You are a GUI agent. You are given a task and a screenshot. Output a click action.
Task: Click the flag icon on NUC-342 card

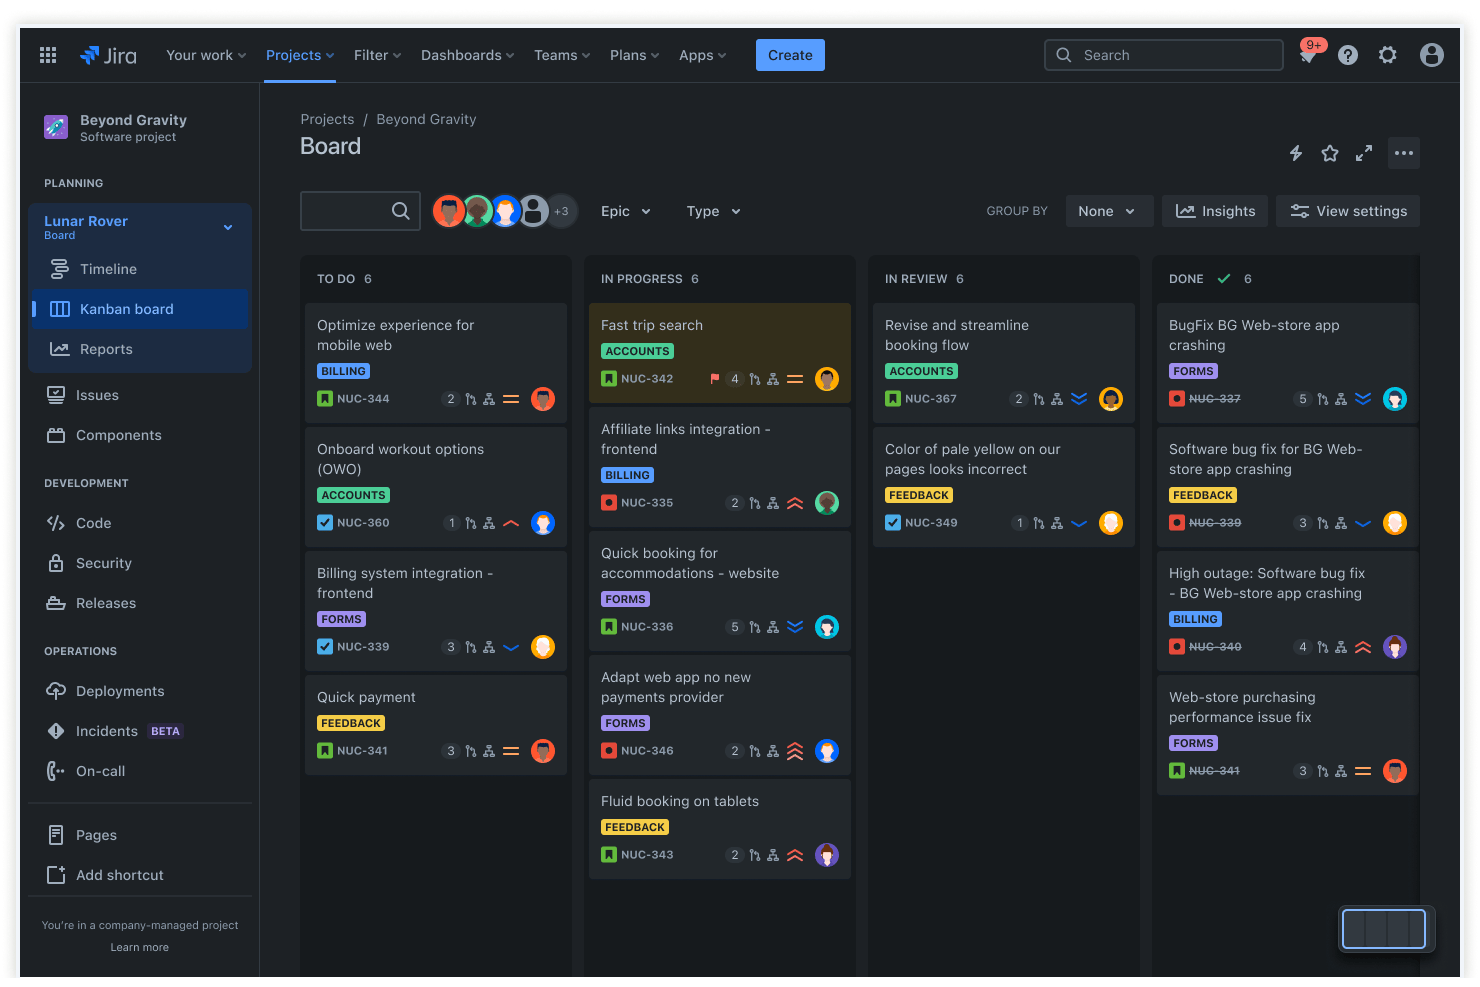tap(715, 379)
